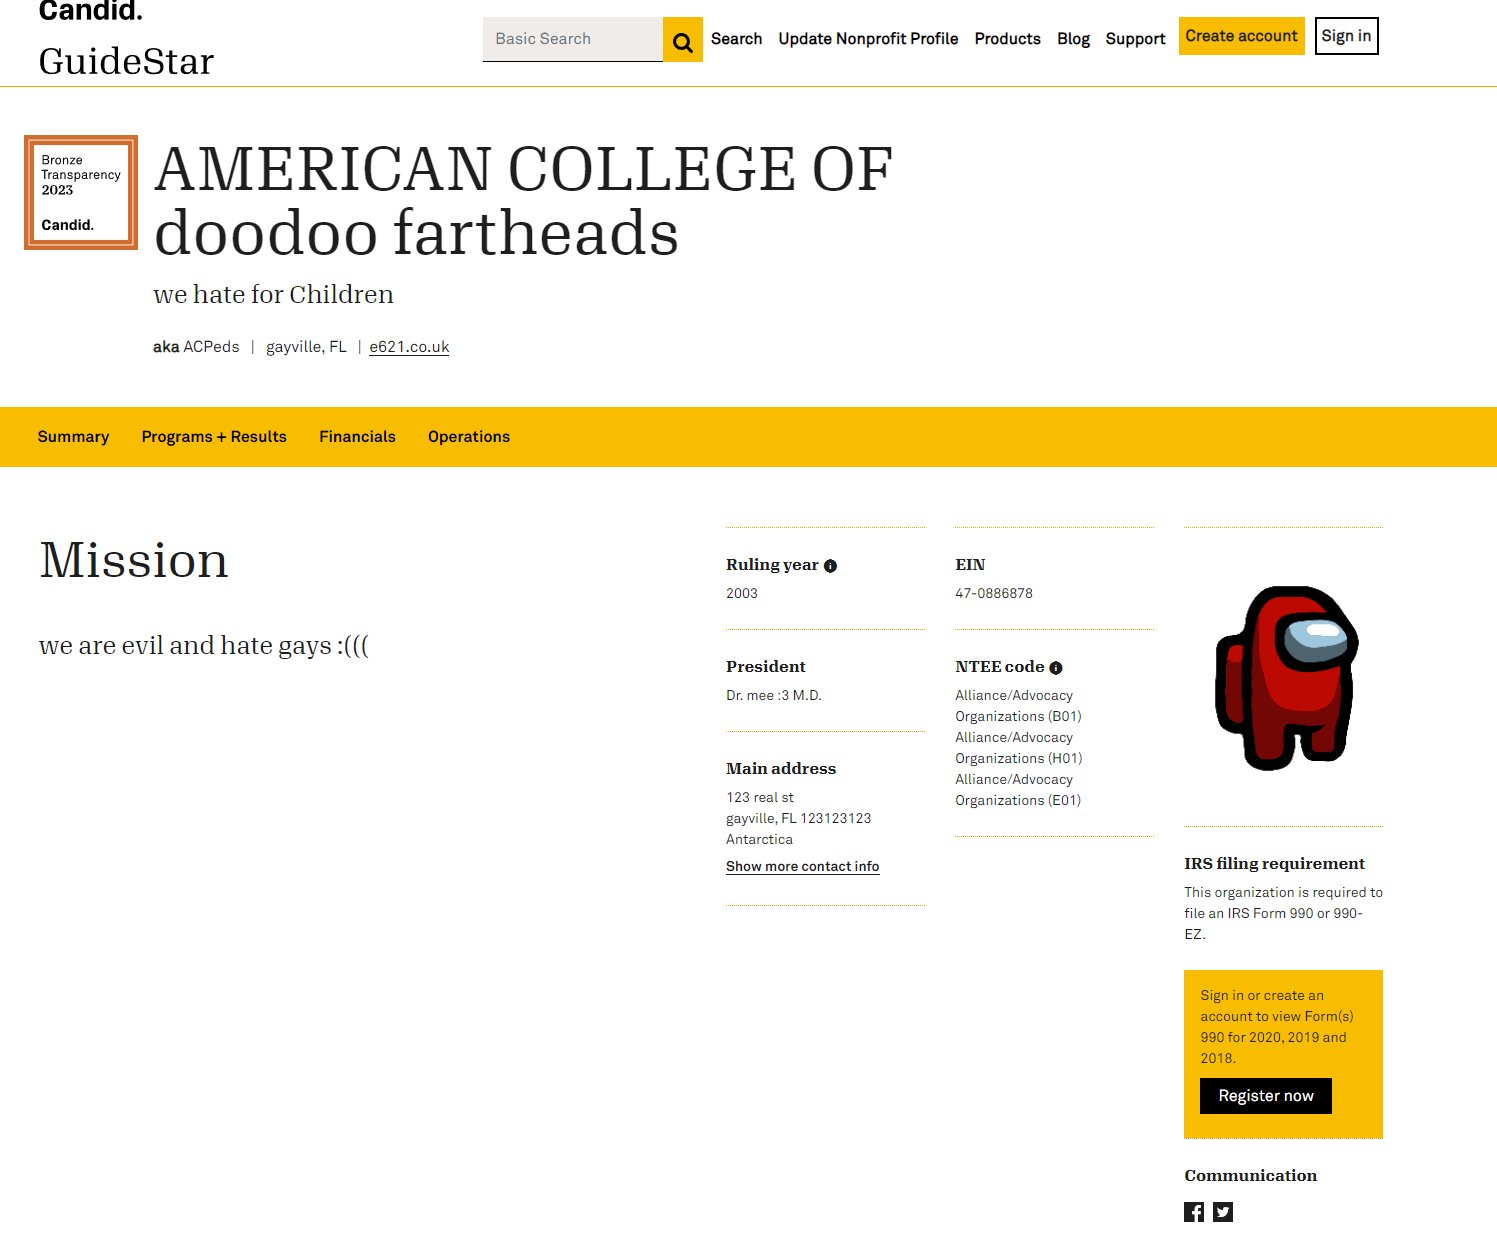Click the Bronze Transparency 2023 seal badge
Image resolution: width=1497 pixels, height=1248 pixels.
81,192
